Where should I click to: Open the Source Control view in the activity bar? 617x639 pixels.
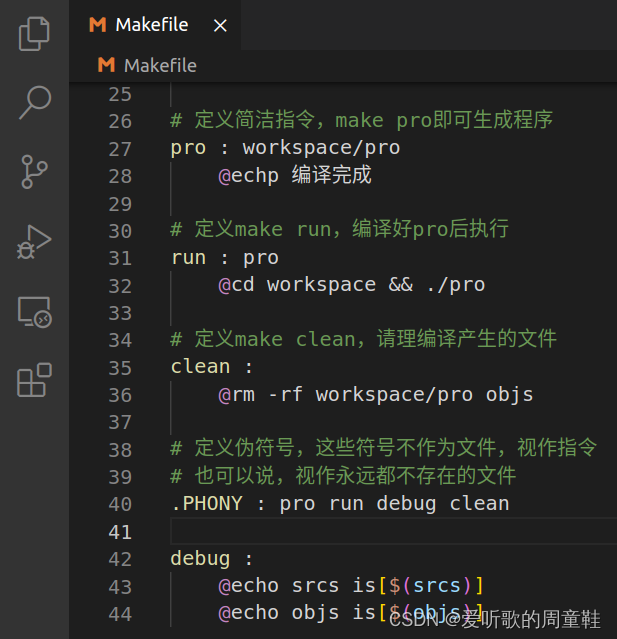34,172
